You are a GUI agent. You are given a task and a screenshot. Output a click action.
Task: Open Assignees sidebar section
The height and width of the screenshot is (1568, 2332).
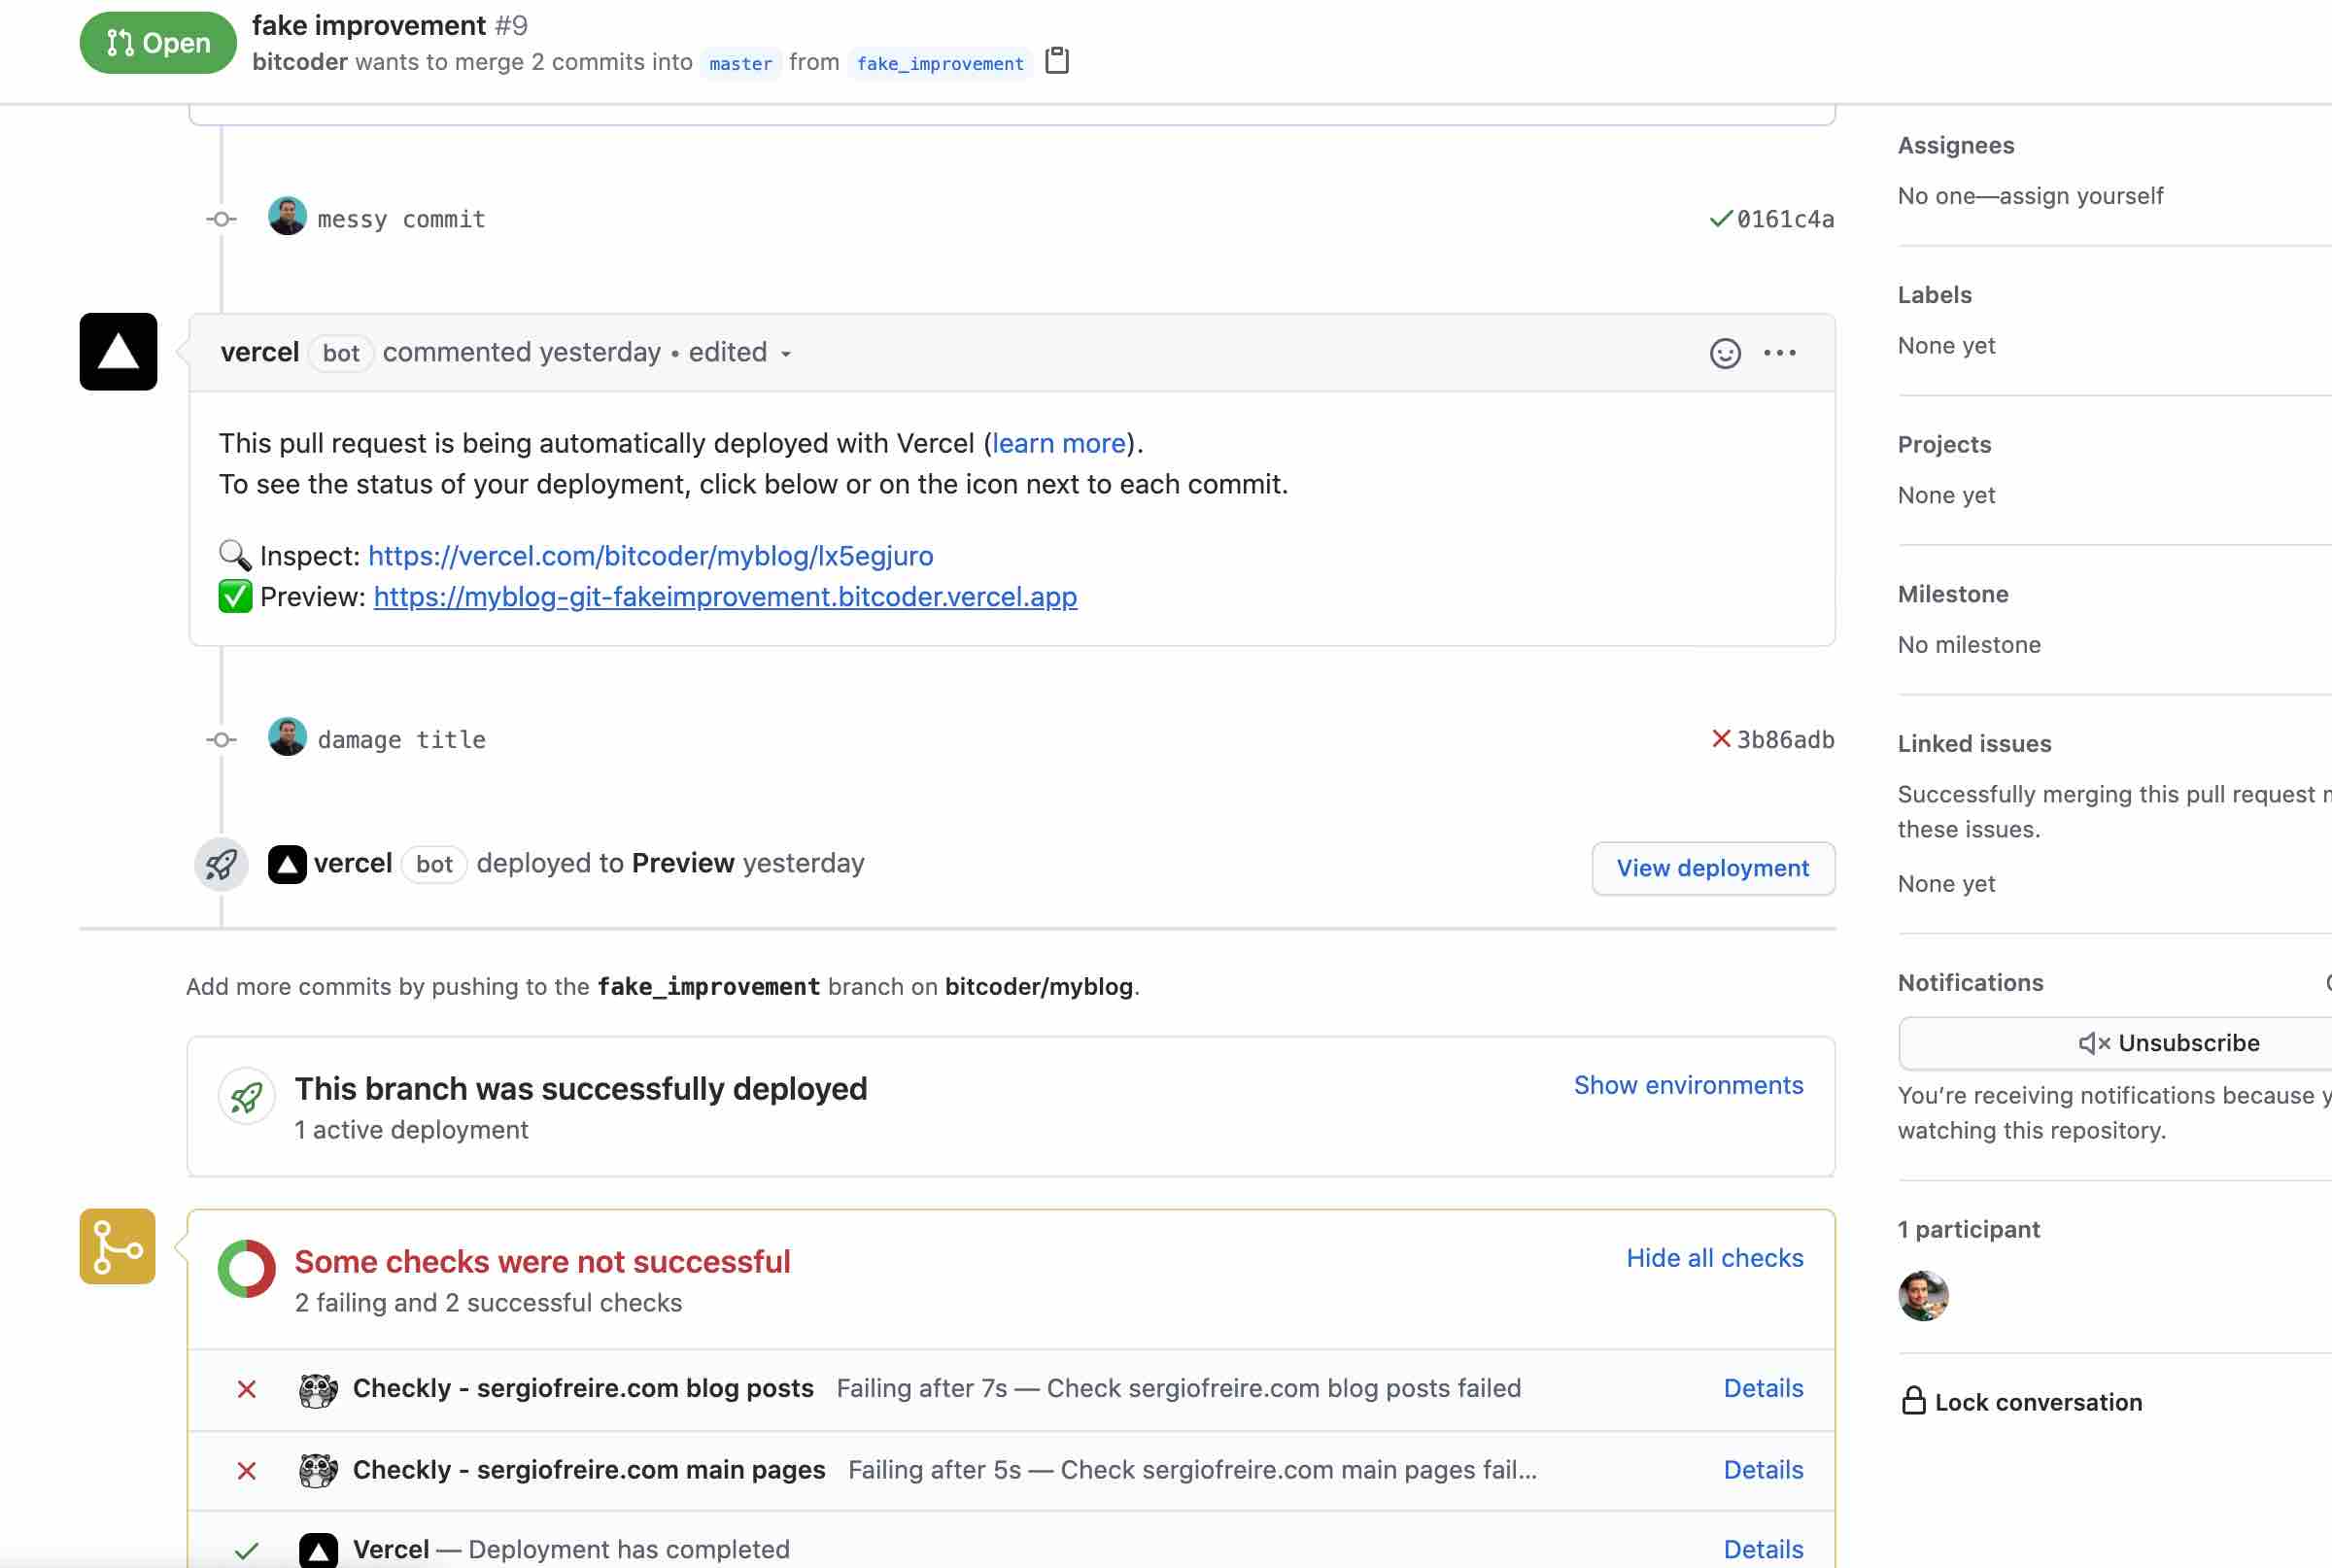coord(1955,145)
